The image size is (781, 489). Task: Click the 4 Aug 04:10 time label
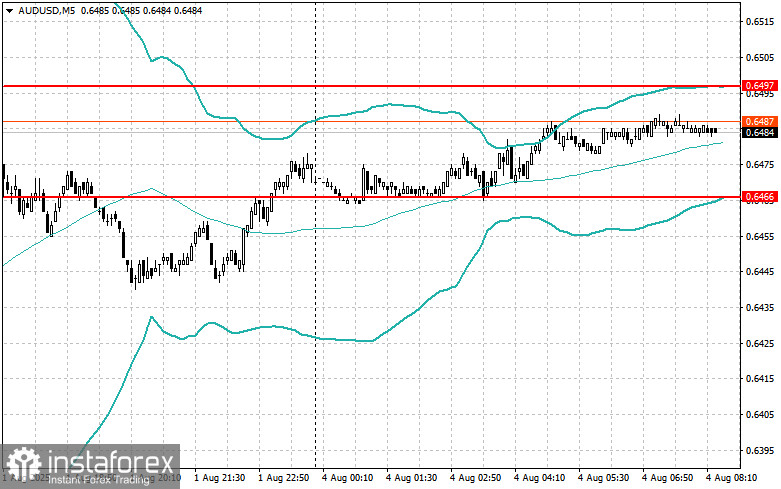pos(539,478)
